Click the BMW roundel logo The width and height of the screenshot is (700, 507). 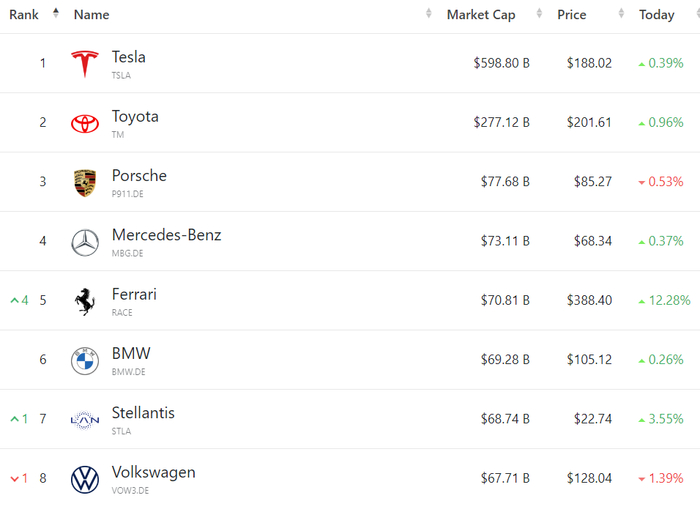(x=85, y=361)
